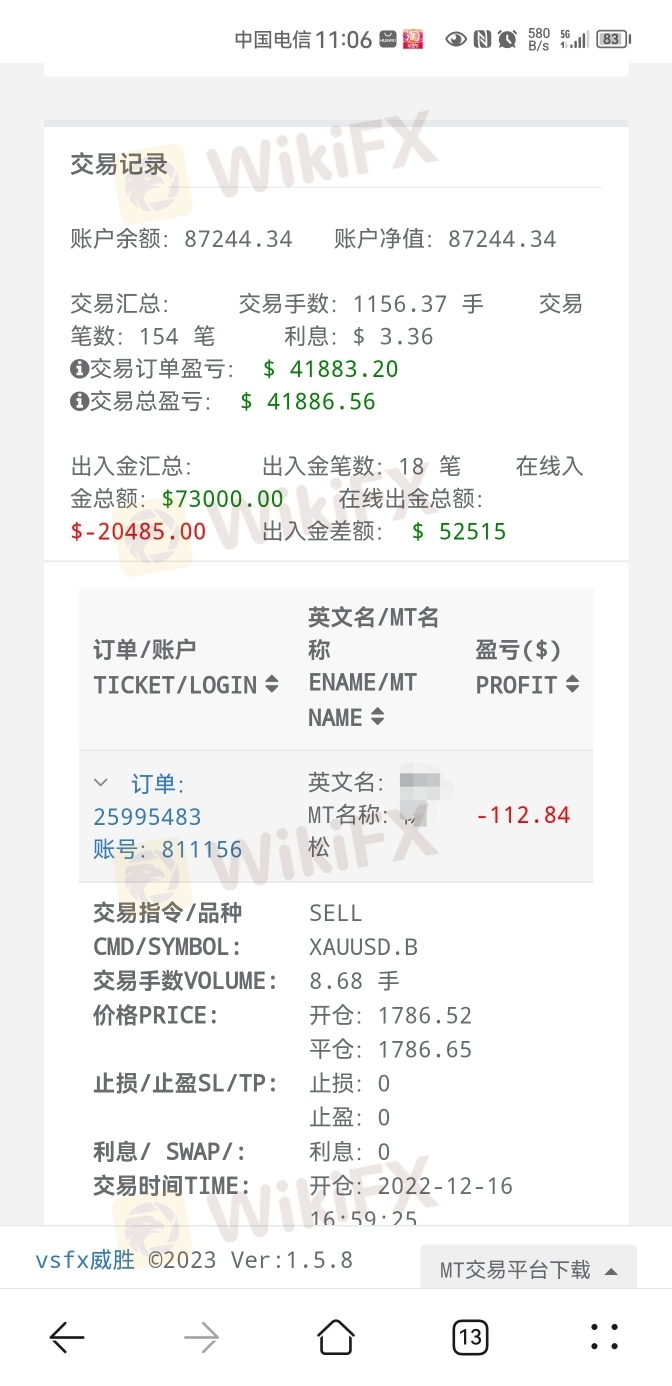Image resolution: width=672 pixels, height=1386 pixels.
Task: Tap the browser back arrow
Action: 67,1337
